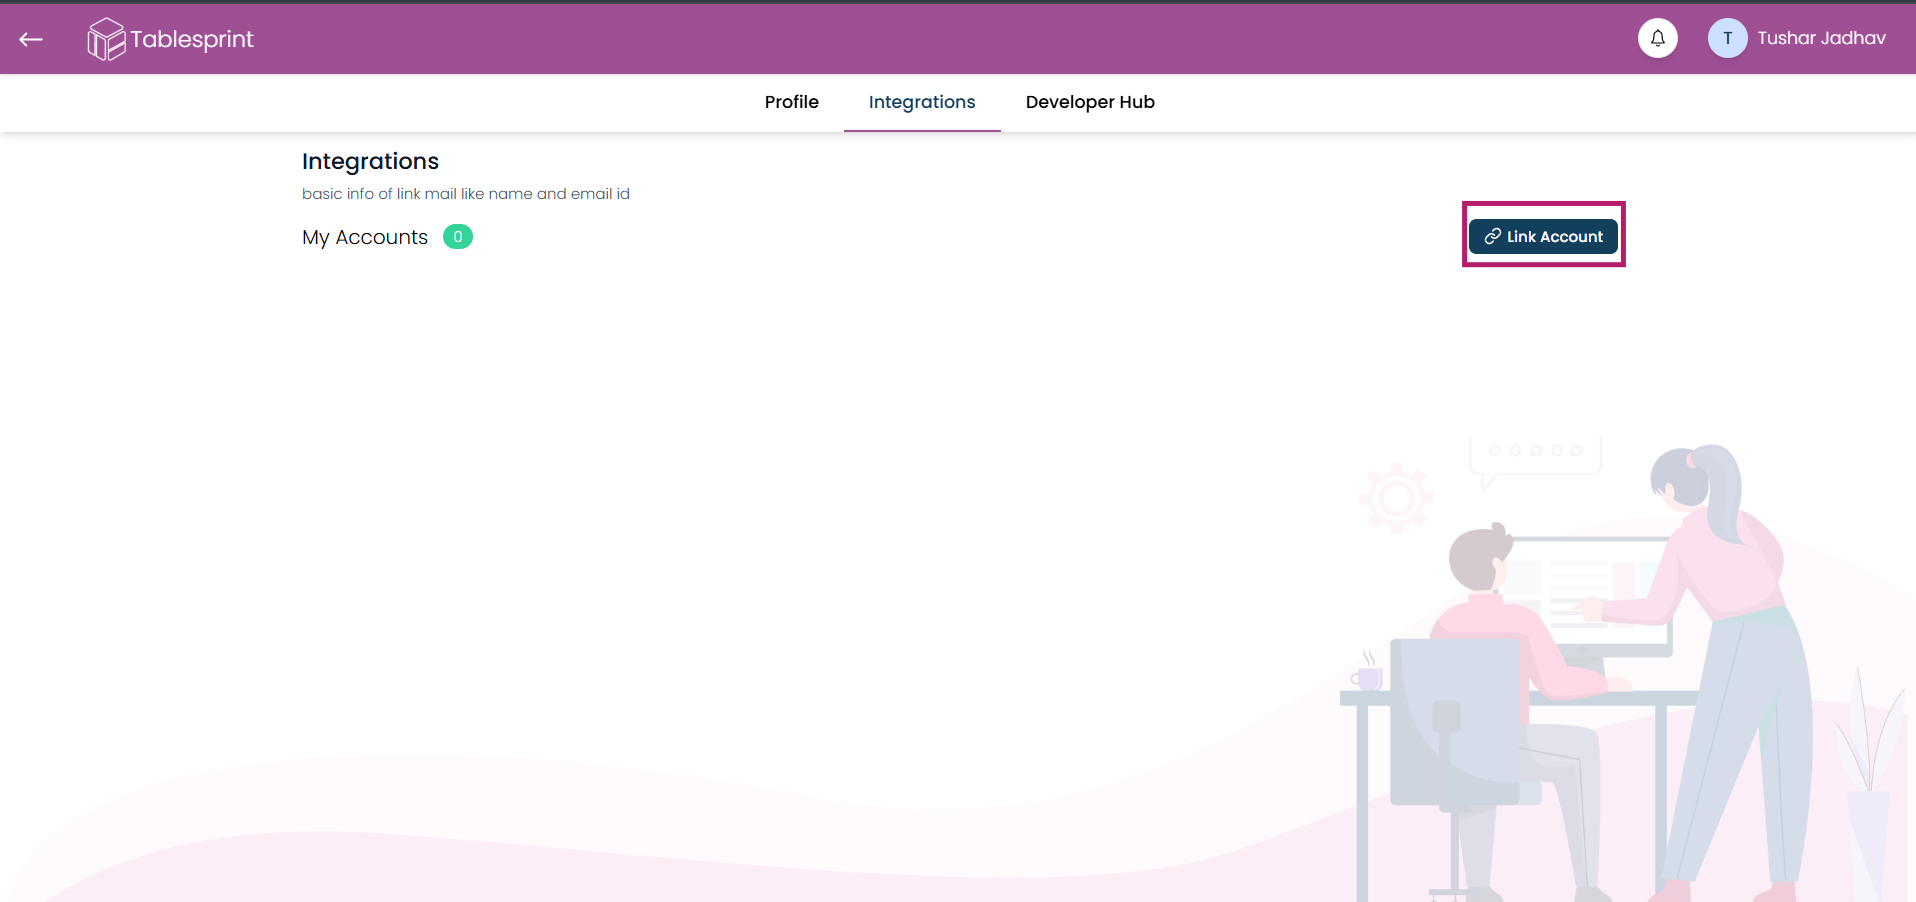The height and width of the screenshot is (902, 1916).
Task: Select the Integrations tab
Action: (x=921, y=102)
